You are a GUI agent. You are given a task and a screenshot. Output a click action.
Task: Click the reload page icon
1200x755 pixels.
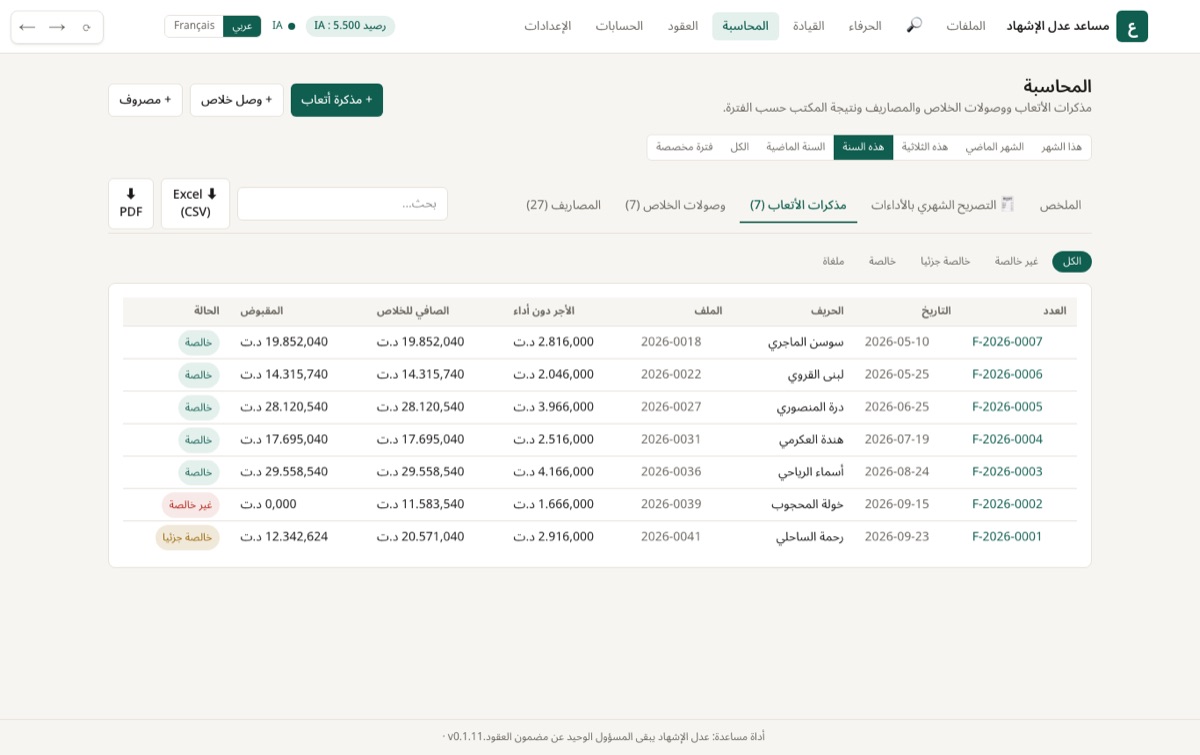coord(86,27)
